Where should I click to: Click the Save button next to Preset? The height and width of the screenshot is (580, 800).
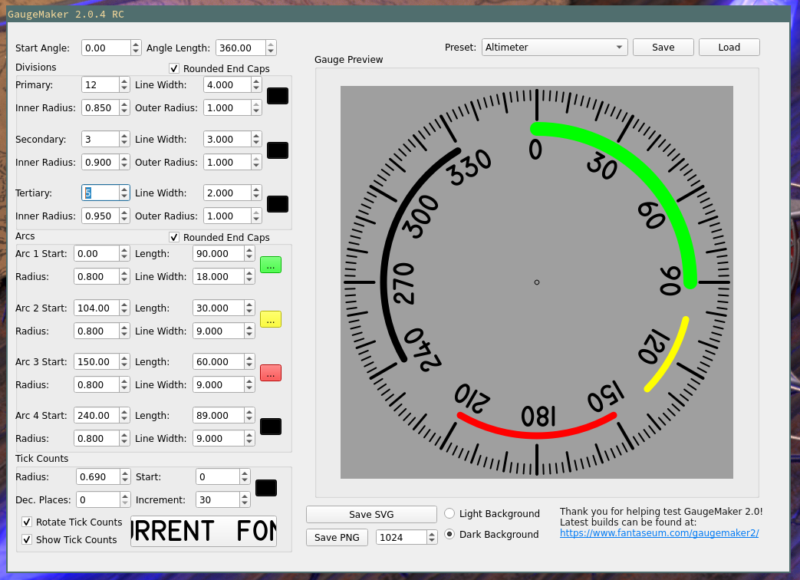pos(662,46)
